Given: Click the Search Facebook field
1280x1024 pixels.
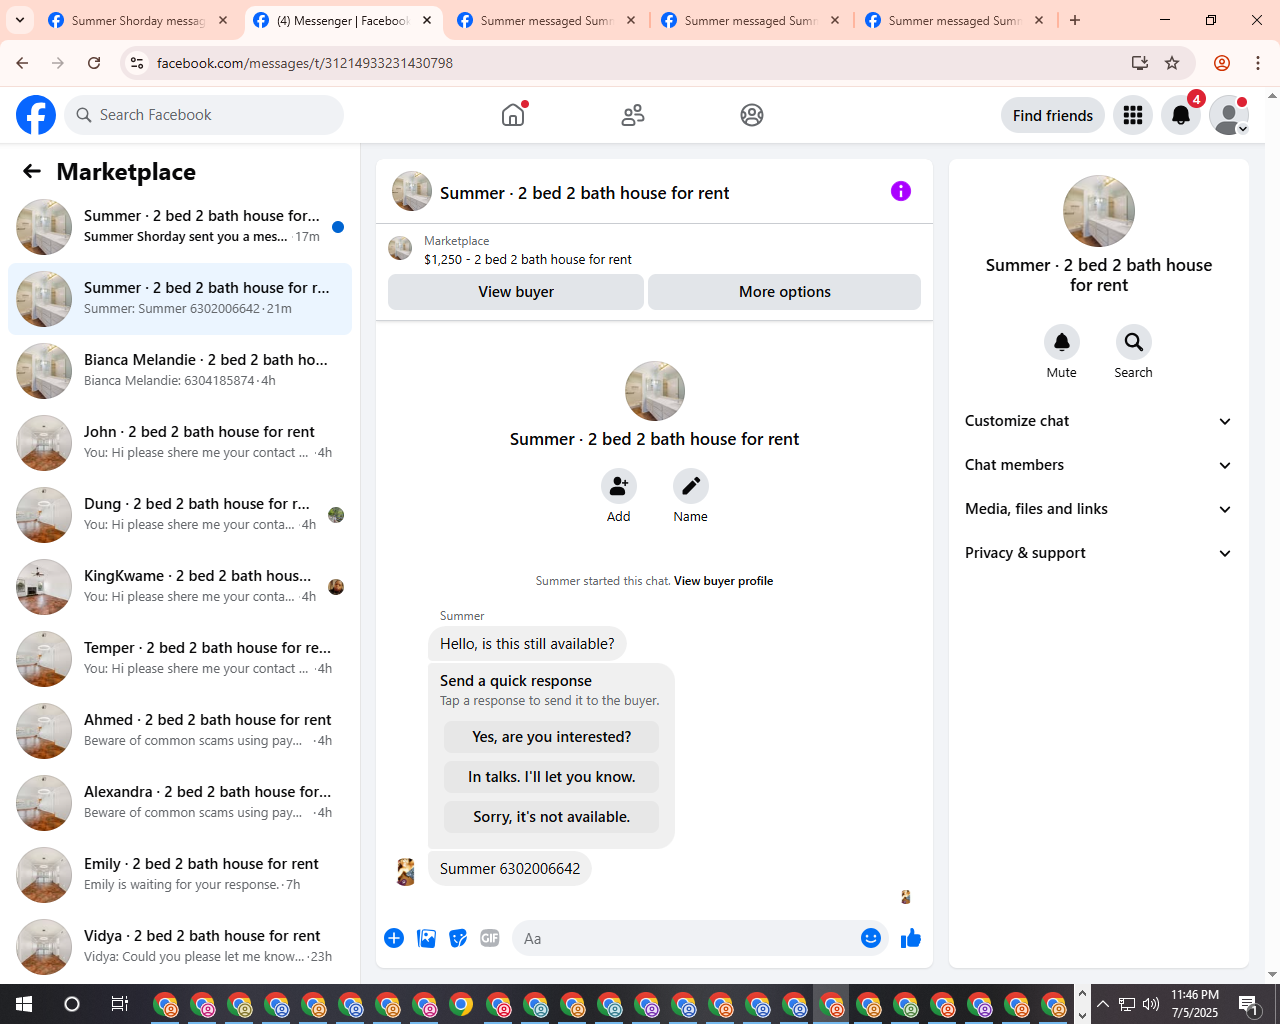Looking at the screenshot, I should (x=204, y=115).
